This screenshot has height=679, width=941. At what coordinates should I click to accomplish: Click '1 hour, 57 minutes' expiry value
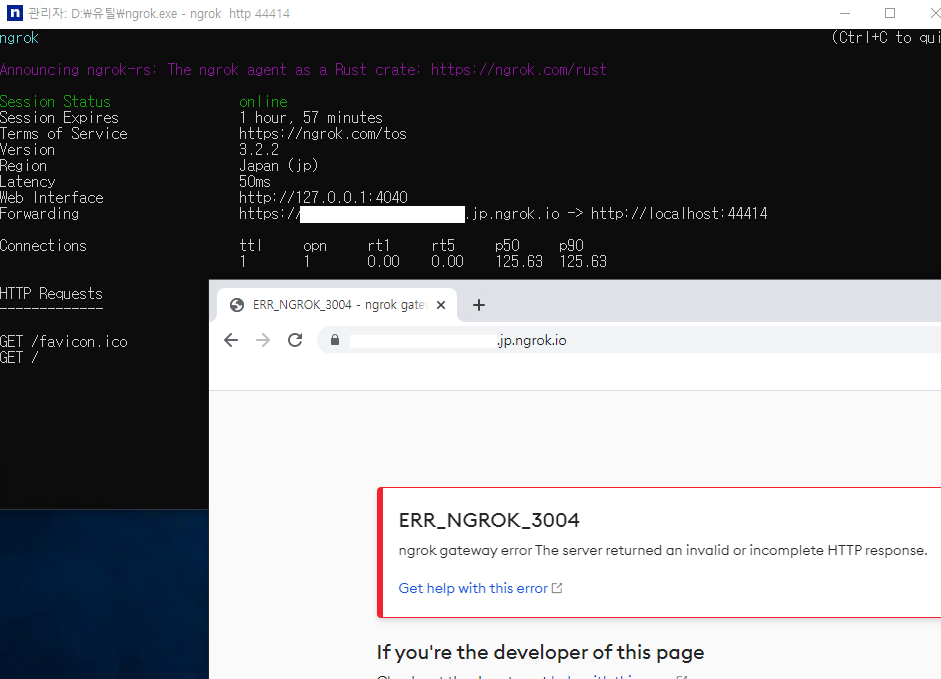click(311, 118)
